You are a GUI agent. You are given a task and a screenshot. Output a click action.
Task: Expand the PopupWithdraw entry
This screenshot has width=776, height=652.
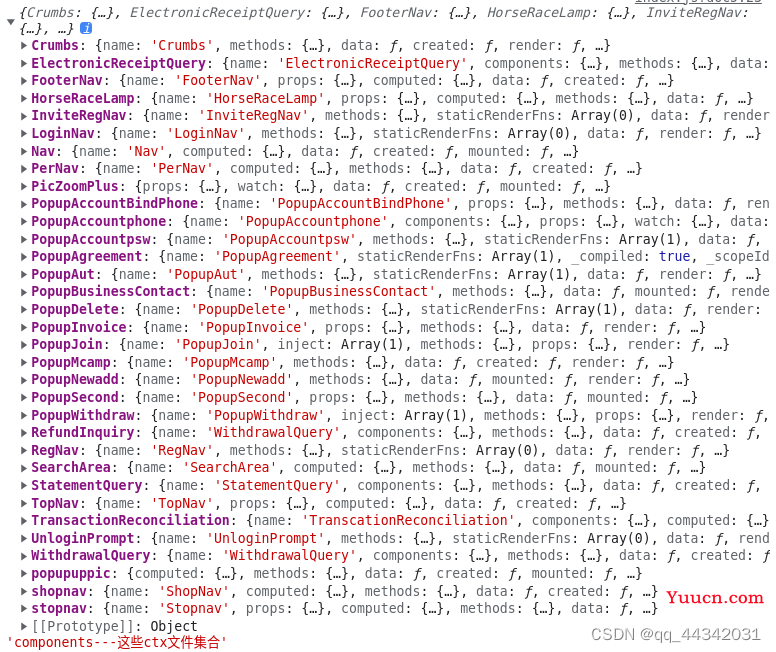click(24, 416)
